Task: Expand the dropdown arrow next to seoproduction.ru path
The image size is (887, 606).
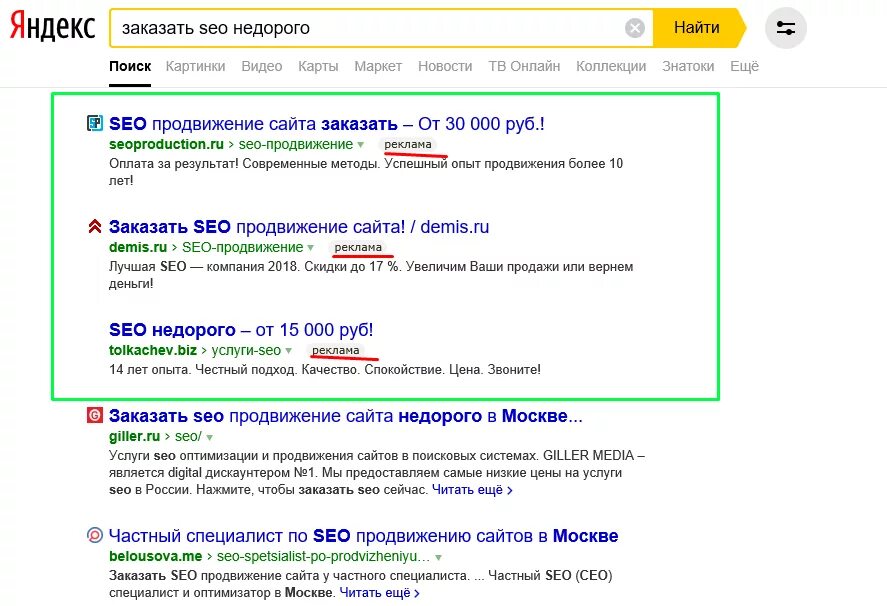Action: point(360,145)
